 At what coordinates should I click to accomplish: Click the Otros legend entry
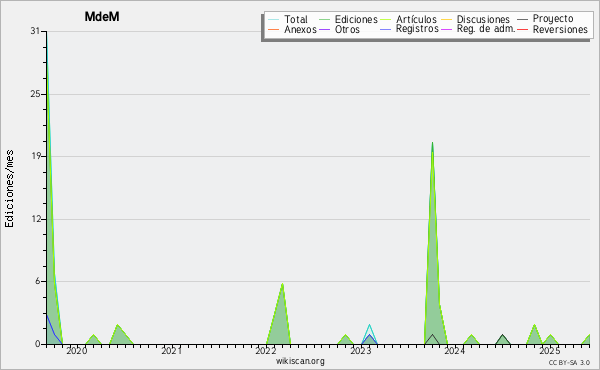click(x=339, y=29)
